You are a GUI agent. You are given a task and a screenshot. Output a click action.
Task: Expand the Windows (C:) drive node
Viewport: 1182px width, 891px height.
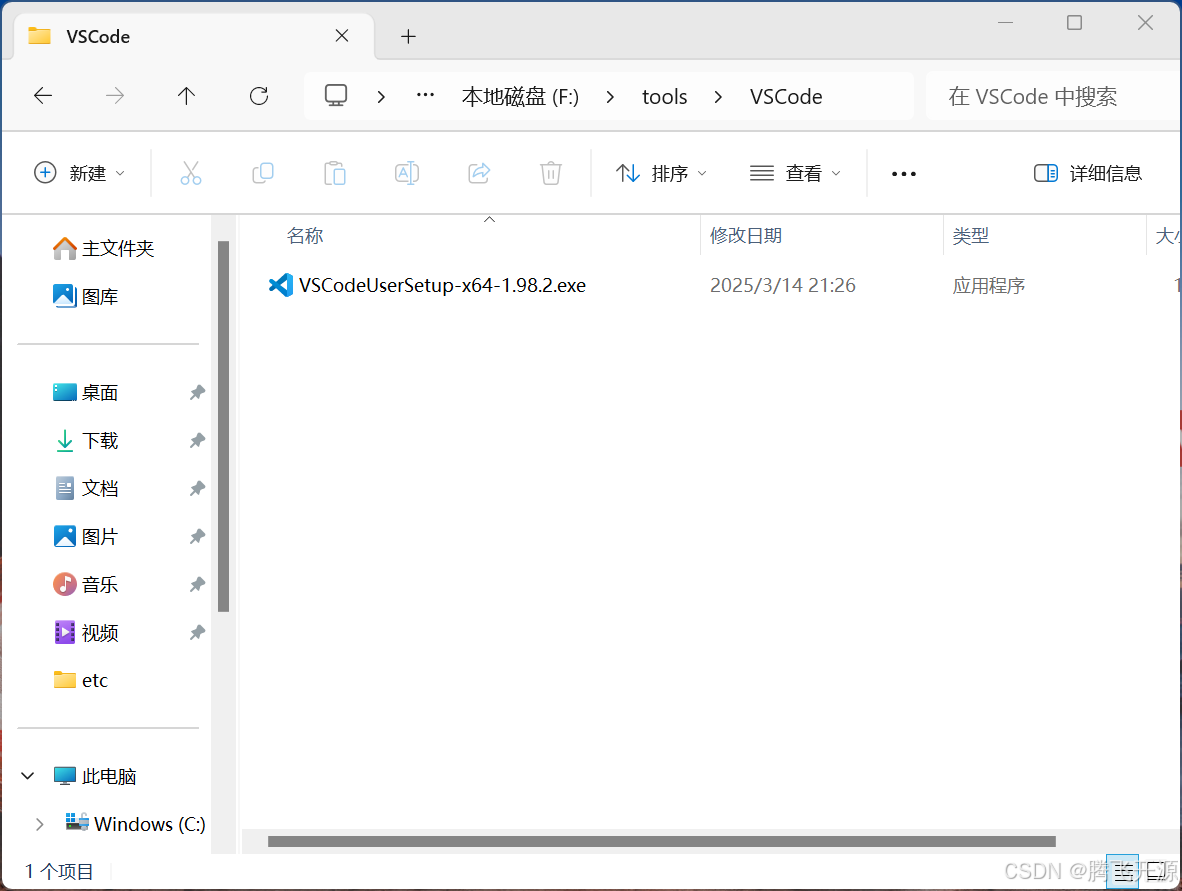pos(40,825)
